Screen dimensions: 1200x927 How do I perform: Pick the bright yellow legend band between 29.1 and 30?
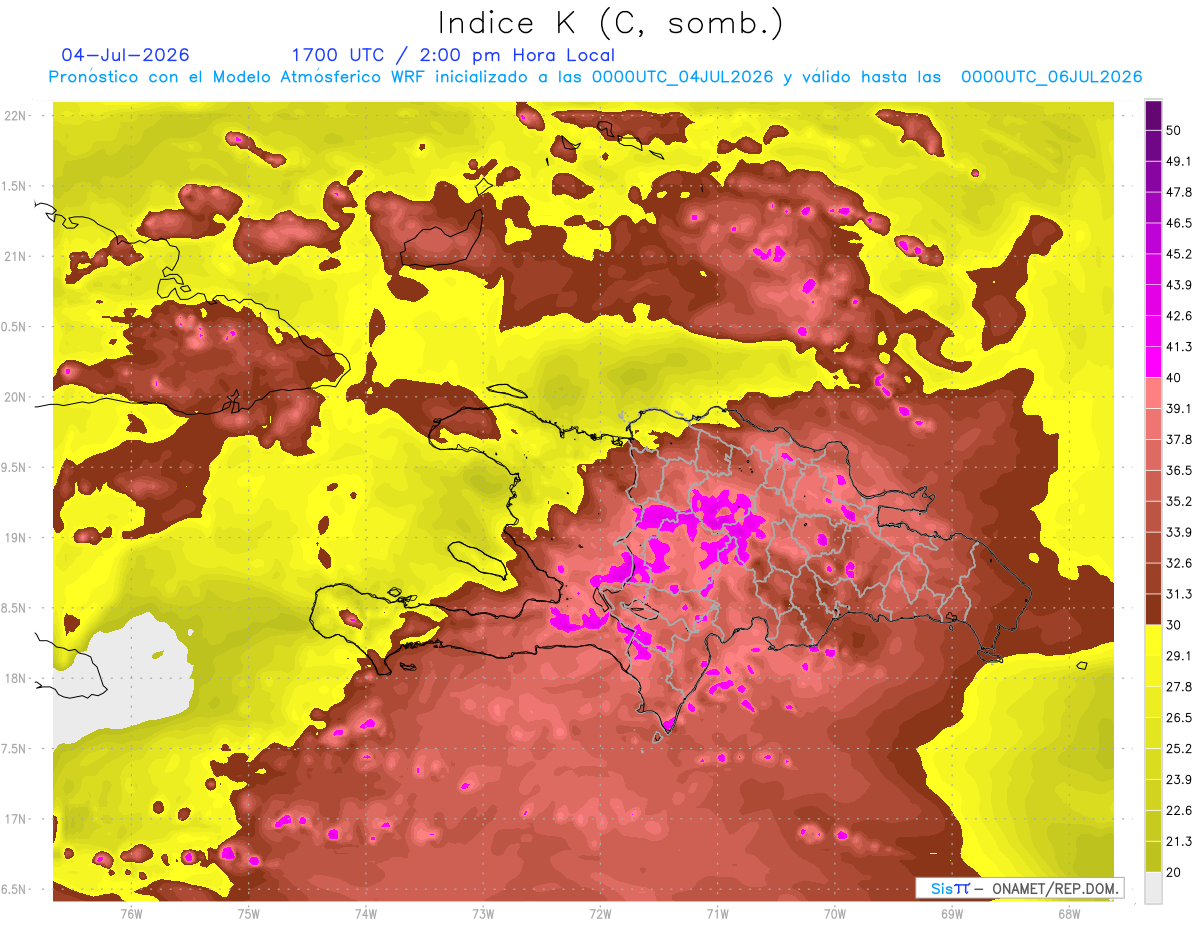point(1153,640)
